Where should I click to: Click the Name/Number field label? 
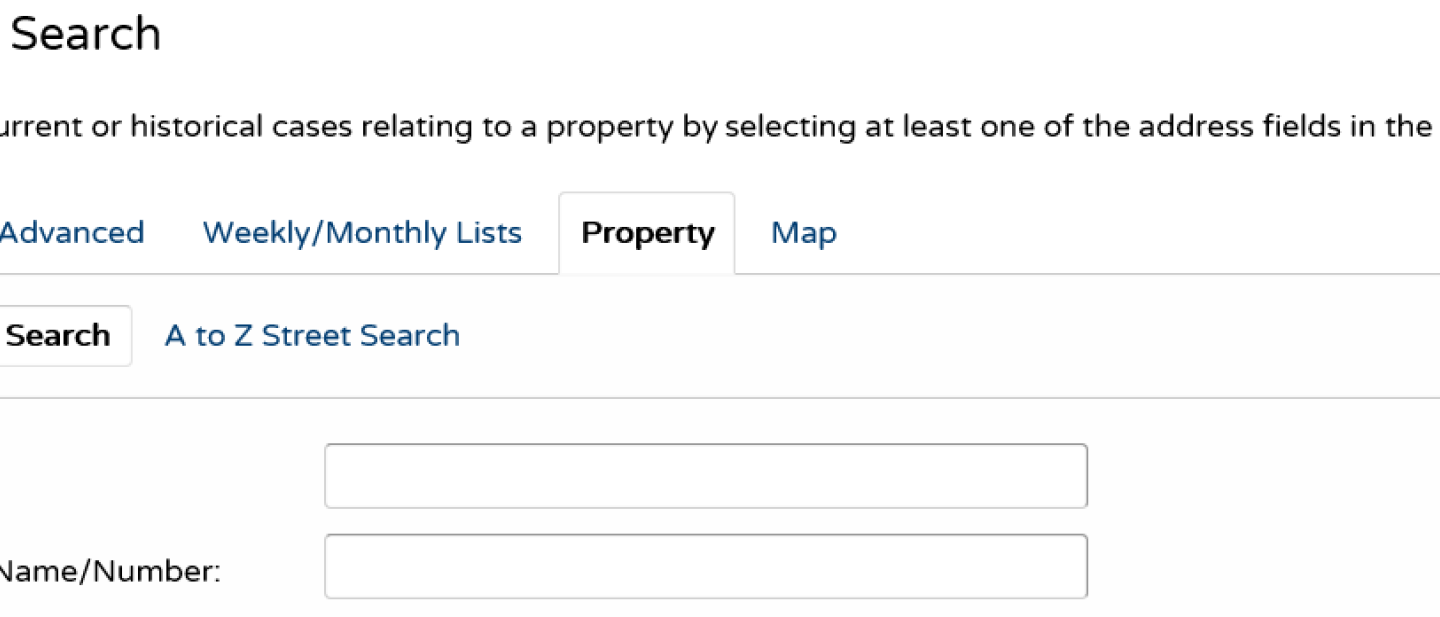pyautogui.click(x=60, y=570)
